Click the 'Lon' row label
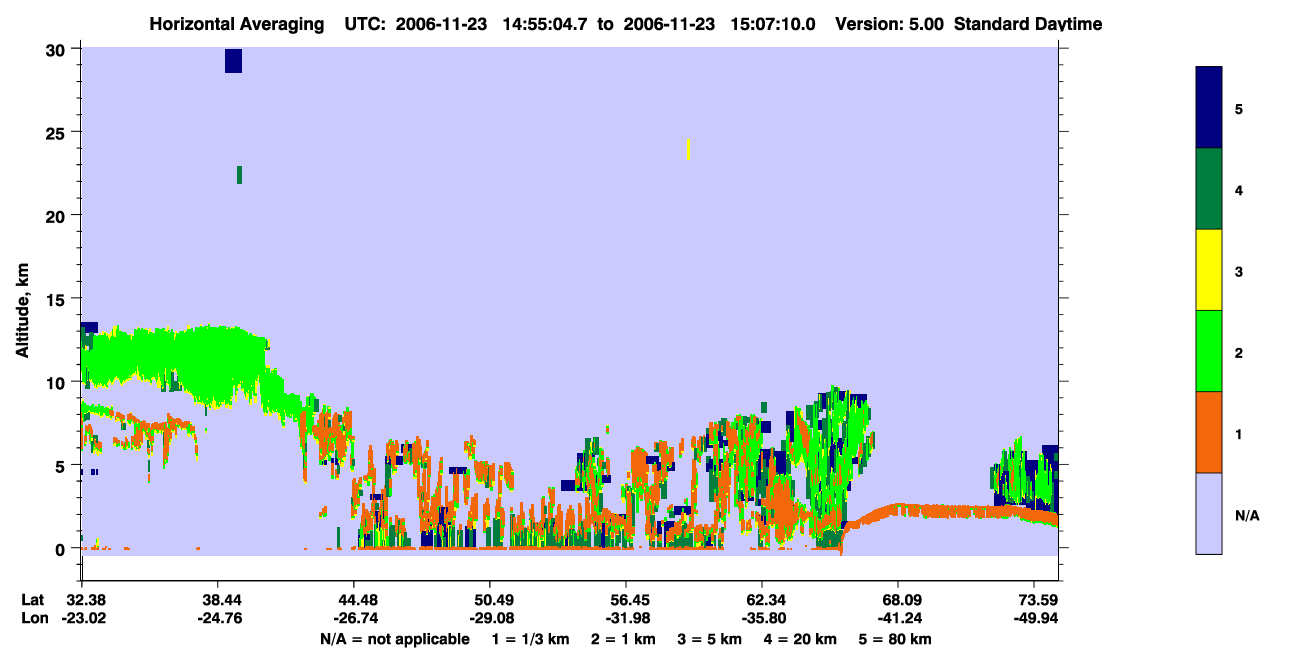The width and height of the screenshot is (1300, 667). coord(34,618)
